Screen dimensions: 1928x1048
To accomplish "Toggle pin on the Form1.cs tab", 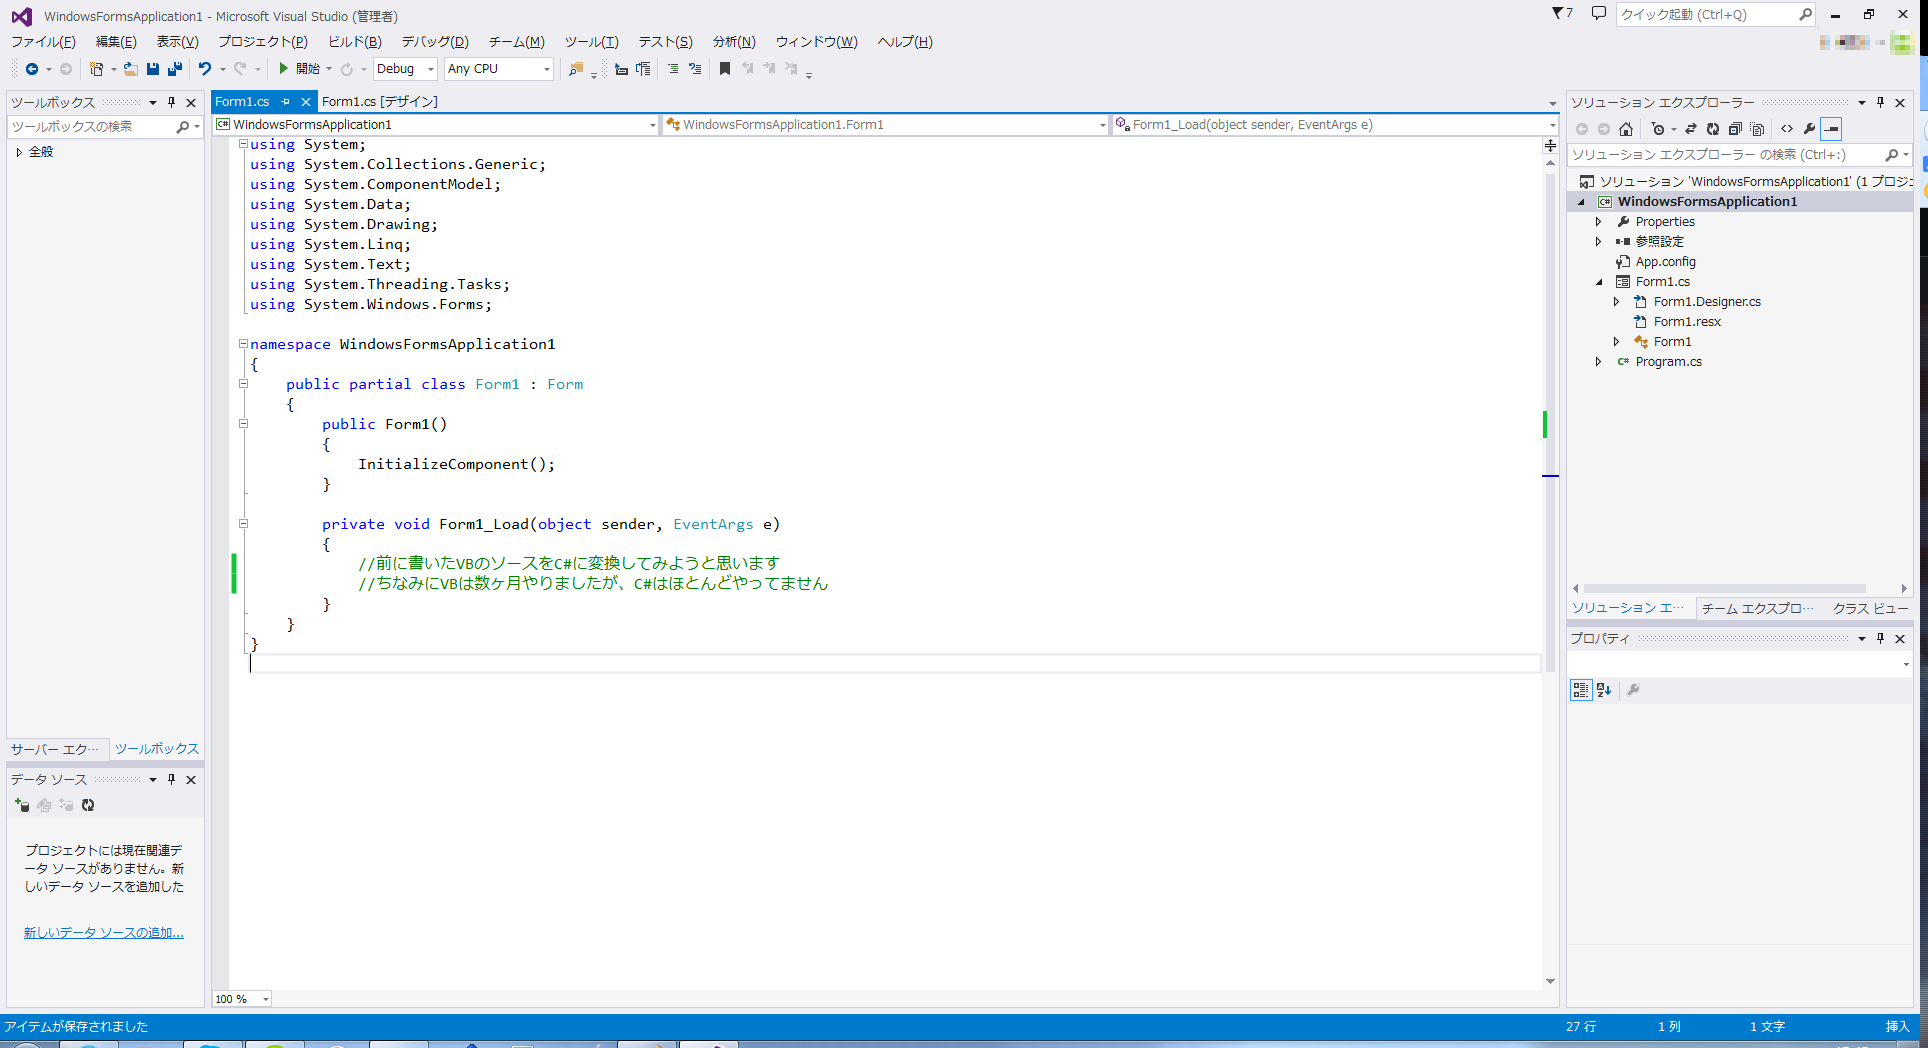I will pos(286,102).
